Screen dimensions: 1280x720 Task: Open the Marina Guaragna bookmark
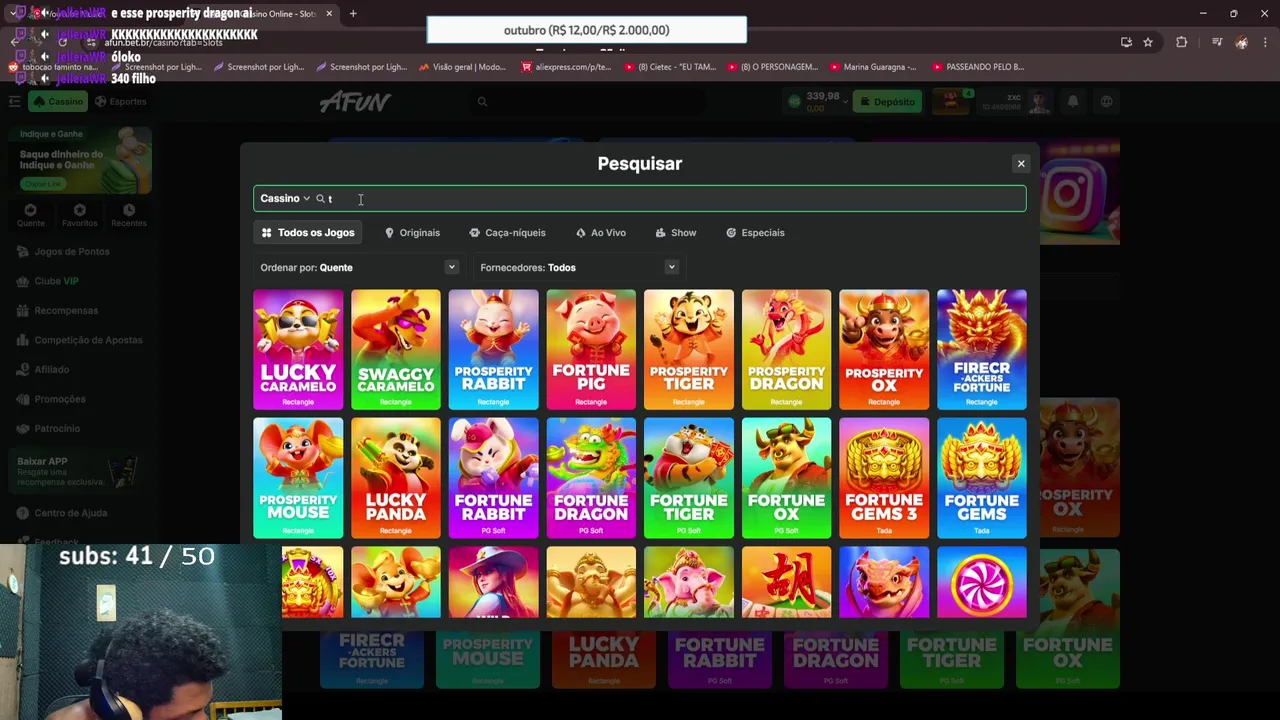click(873, 67)
